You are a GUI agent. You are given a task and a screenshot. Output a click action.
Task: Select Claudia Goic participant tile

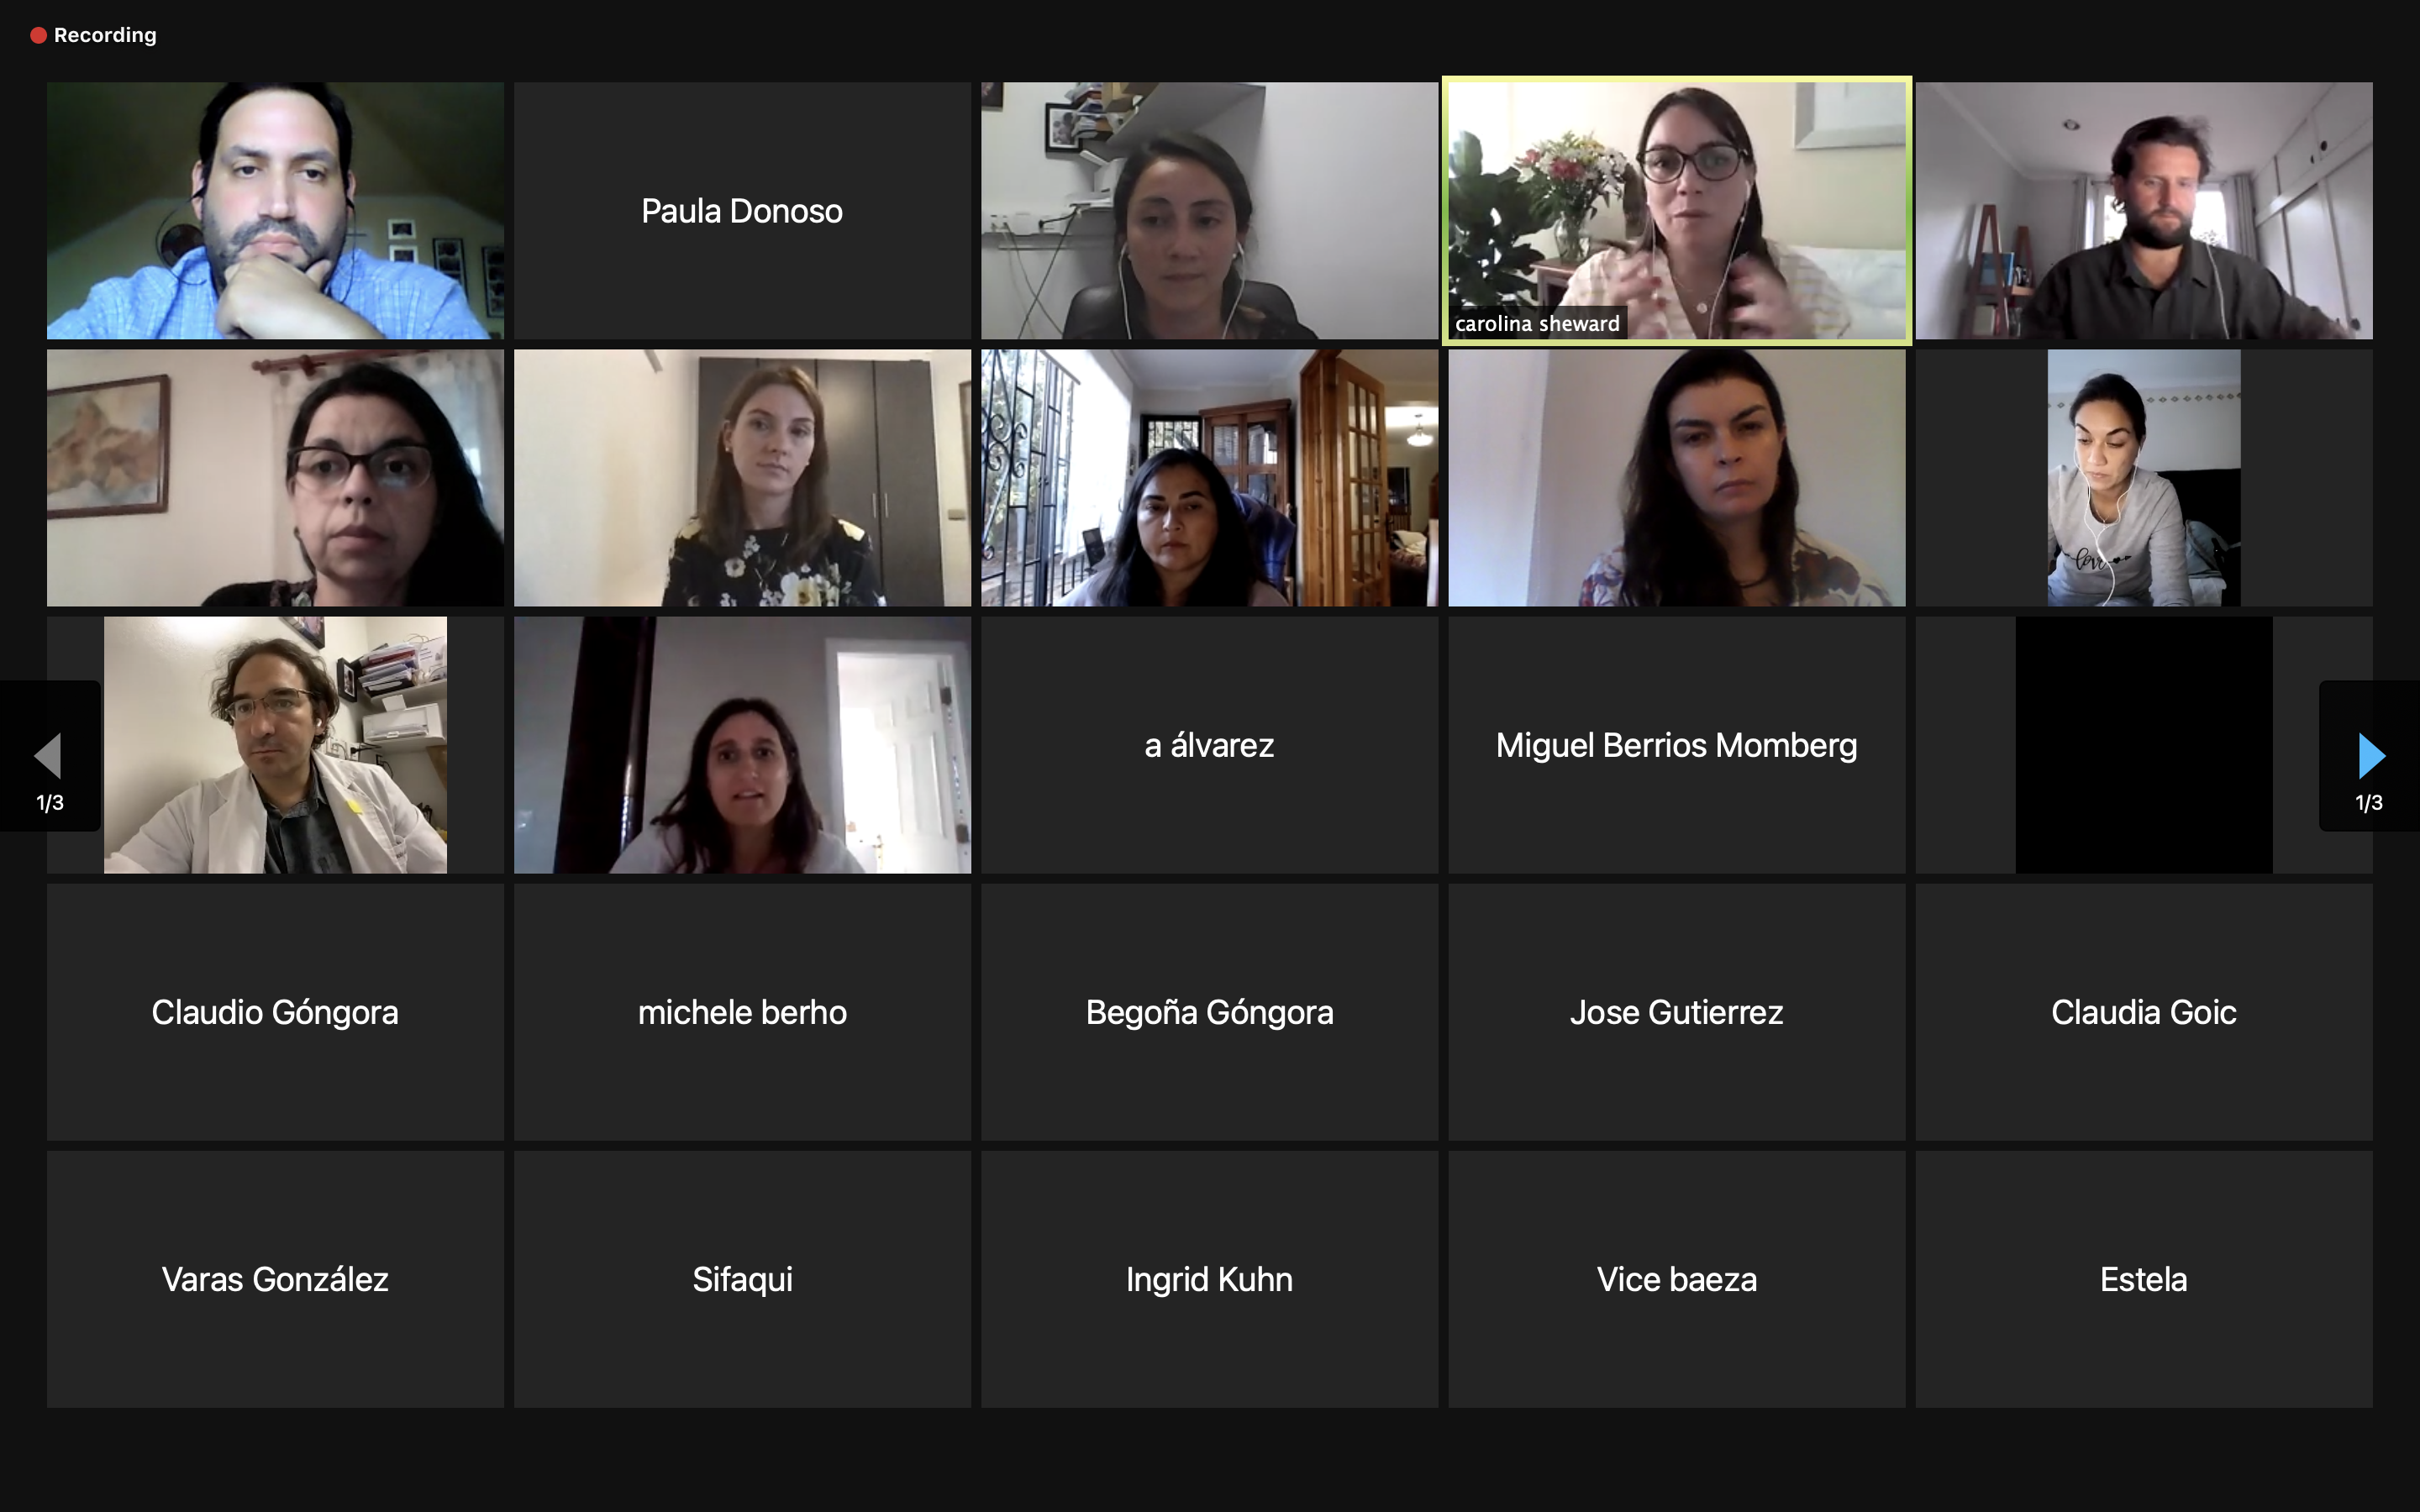(2144, 1012)
